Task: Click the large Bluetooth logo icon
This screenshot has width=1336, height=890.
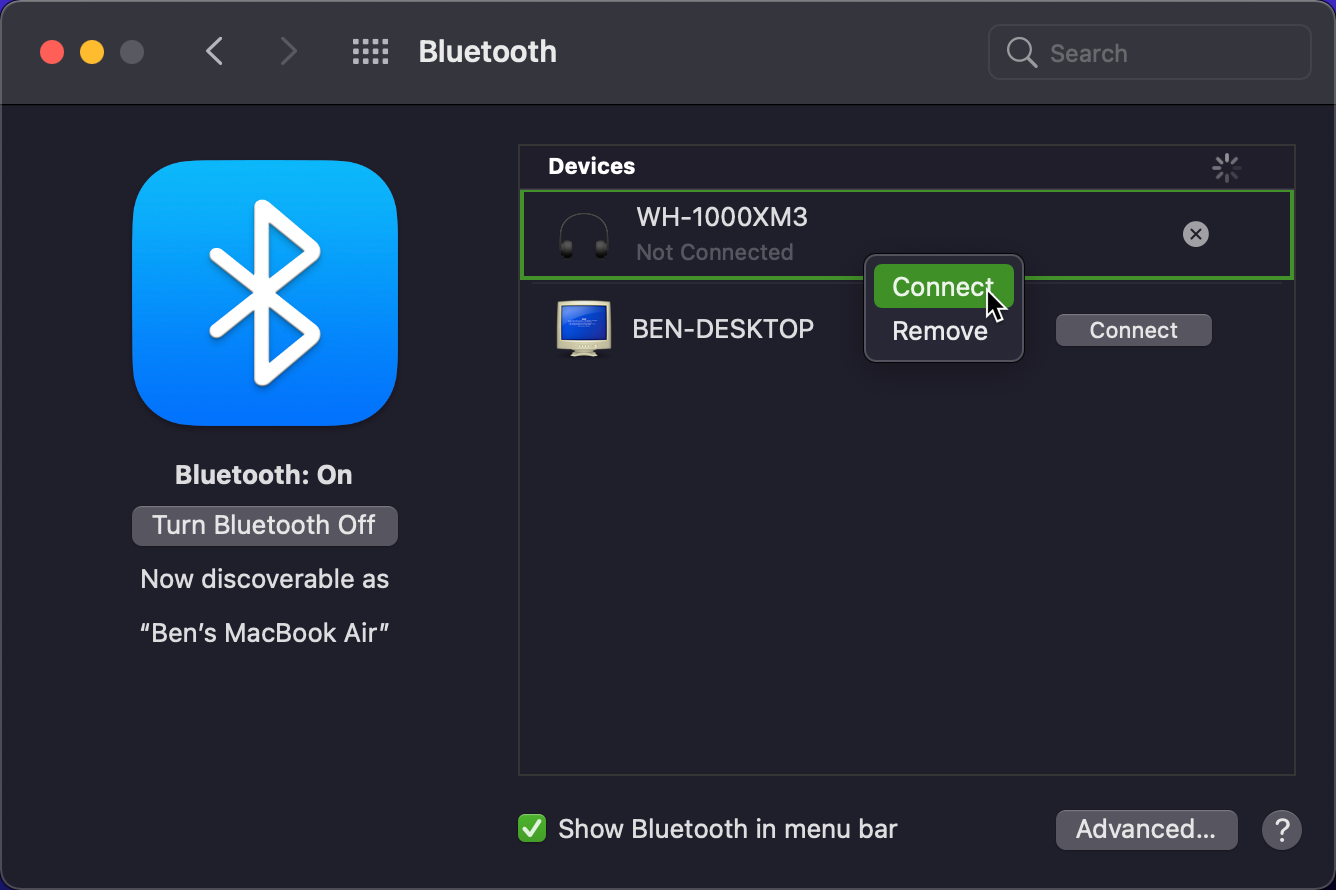Action: coord(264,294)
